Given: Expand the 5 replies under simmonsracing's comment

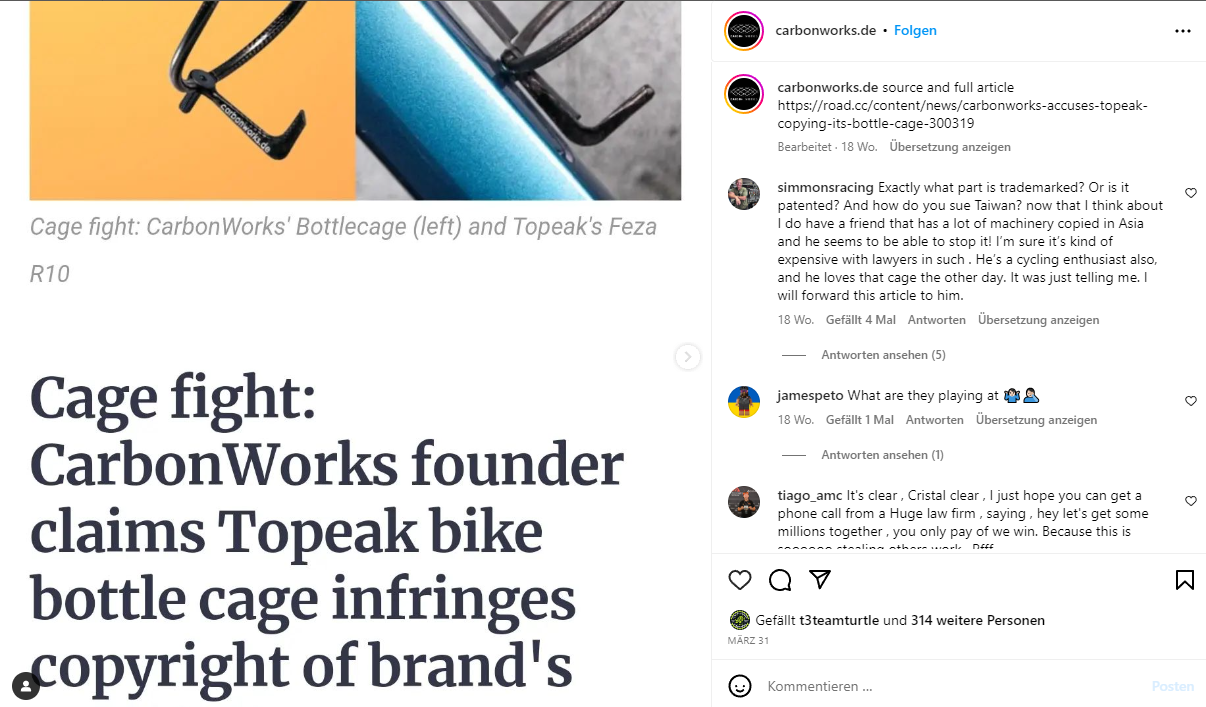Looking at the screenshot, I should pos(883,355).
